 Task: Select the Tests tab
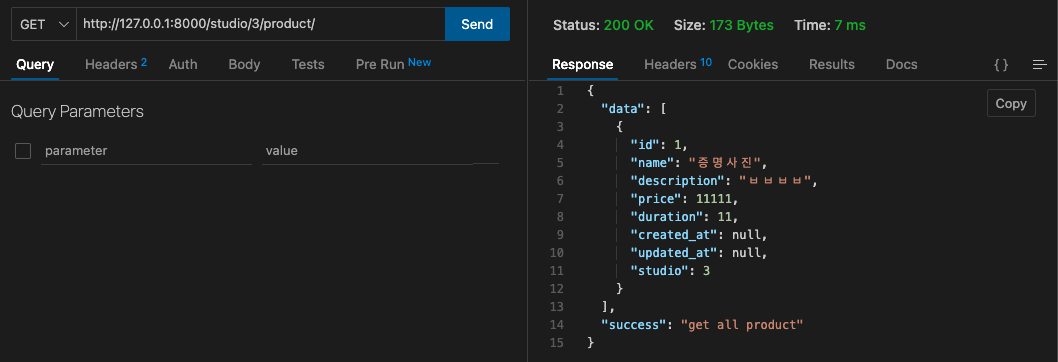308,64
